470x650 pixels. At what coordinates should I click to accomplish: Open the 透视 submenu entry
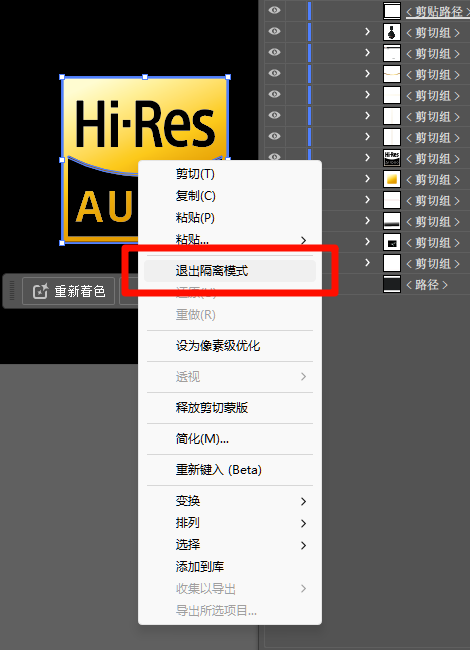tap(230, 376)
